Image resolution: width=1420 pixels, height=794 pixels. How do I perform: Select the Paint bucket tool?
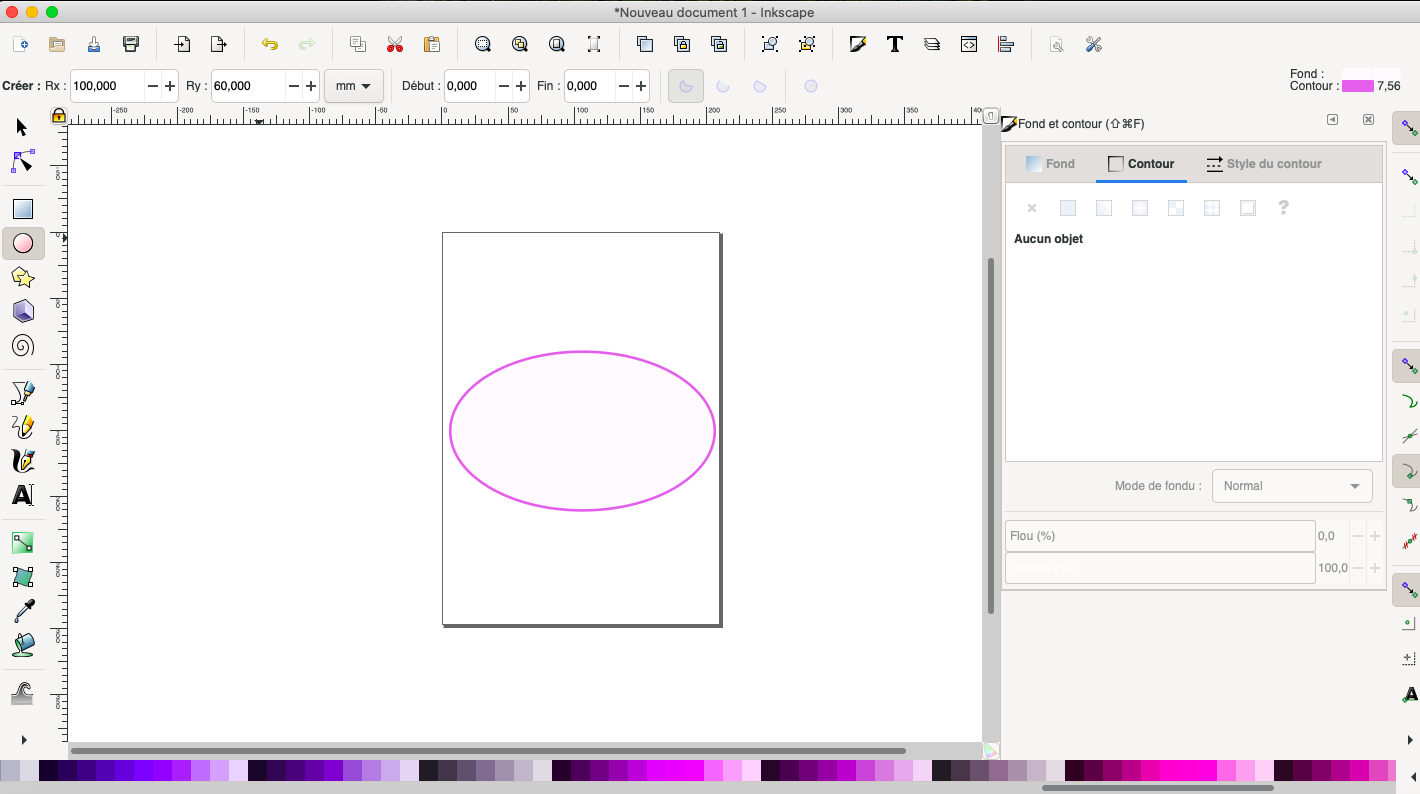[x=22, y=645]
